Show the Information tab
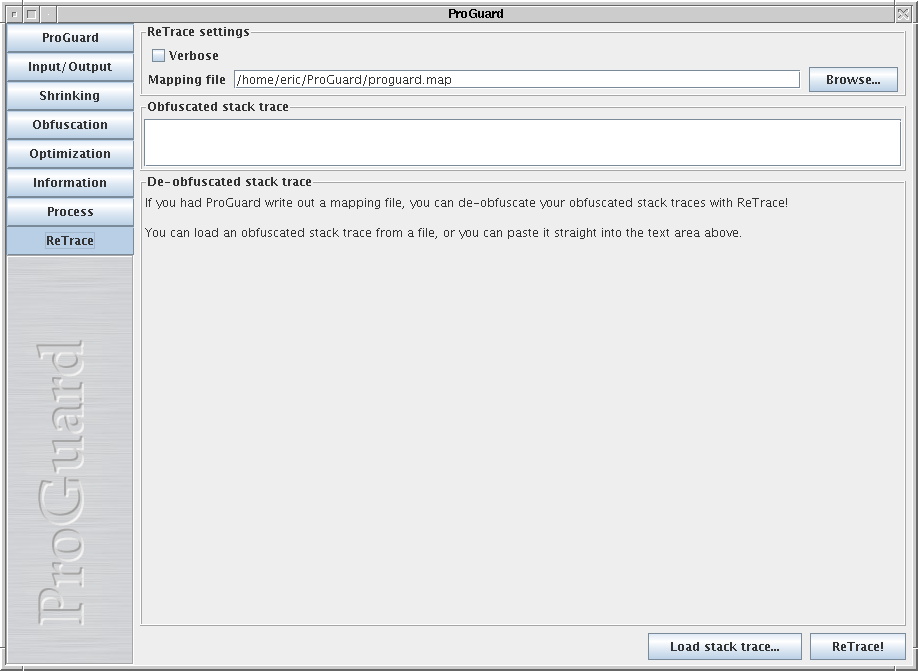The image size is (918, 671). coord(70,183)
